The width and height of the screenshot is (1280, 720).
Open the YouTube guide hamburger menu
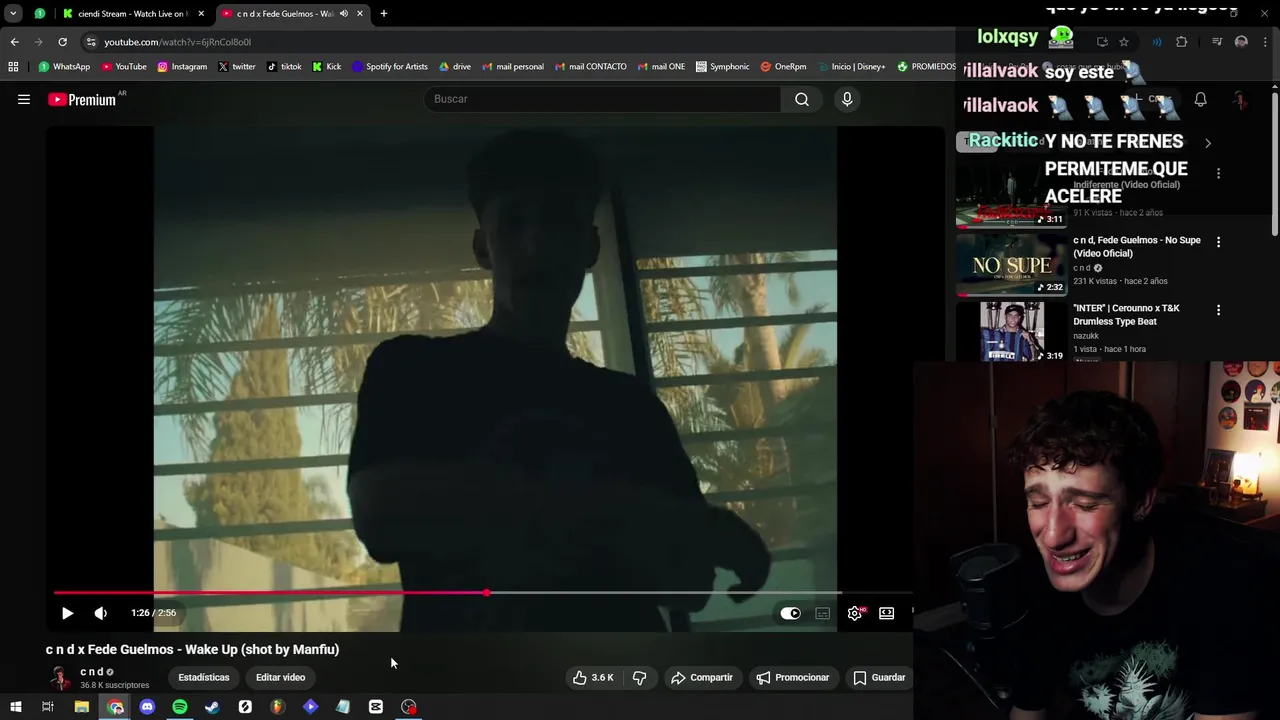point(24,99)
